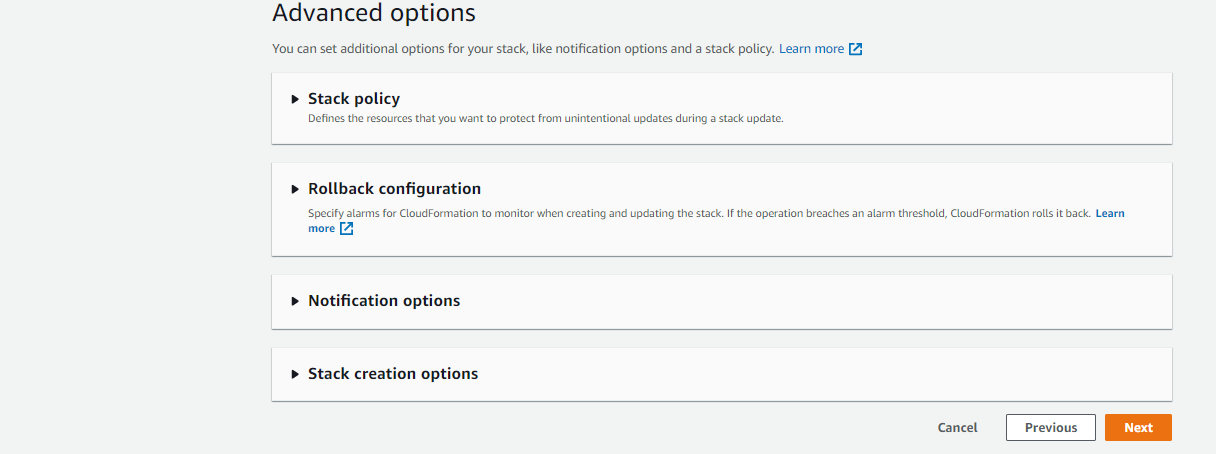Cancel the stack creation wizard
Image resolution: width=1216 pixels, height=454 pixels.
coord(957,428)
